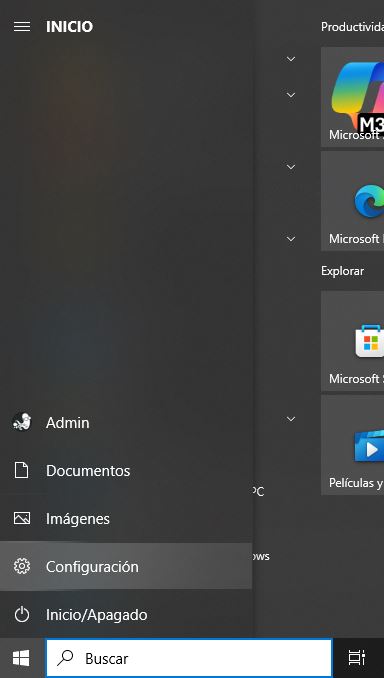The height and width of the screenshot is (678, 384).
Task: Launch the Microsoft 365 Copilot tile
Action: click(352, 97)
